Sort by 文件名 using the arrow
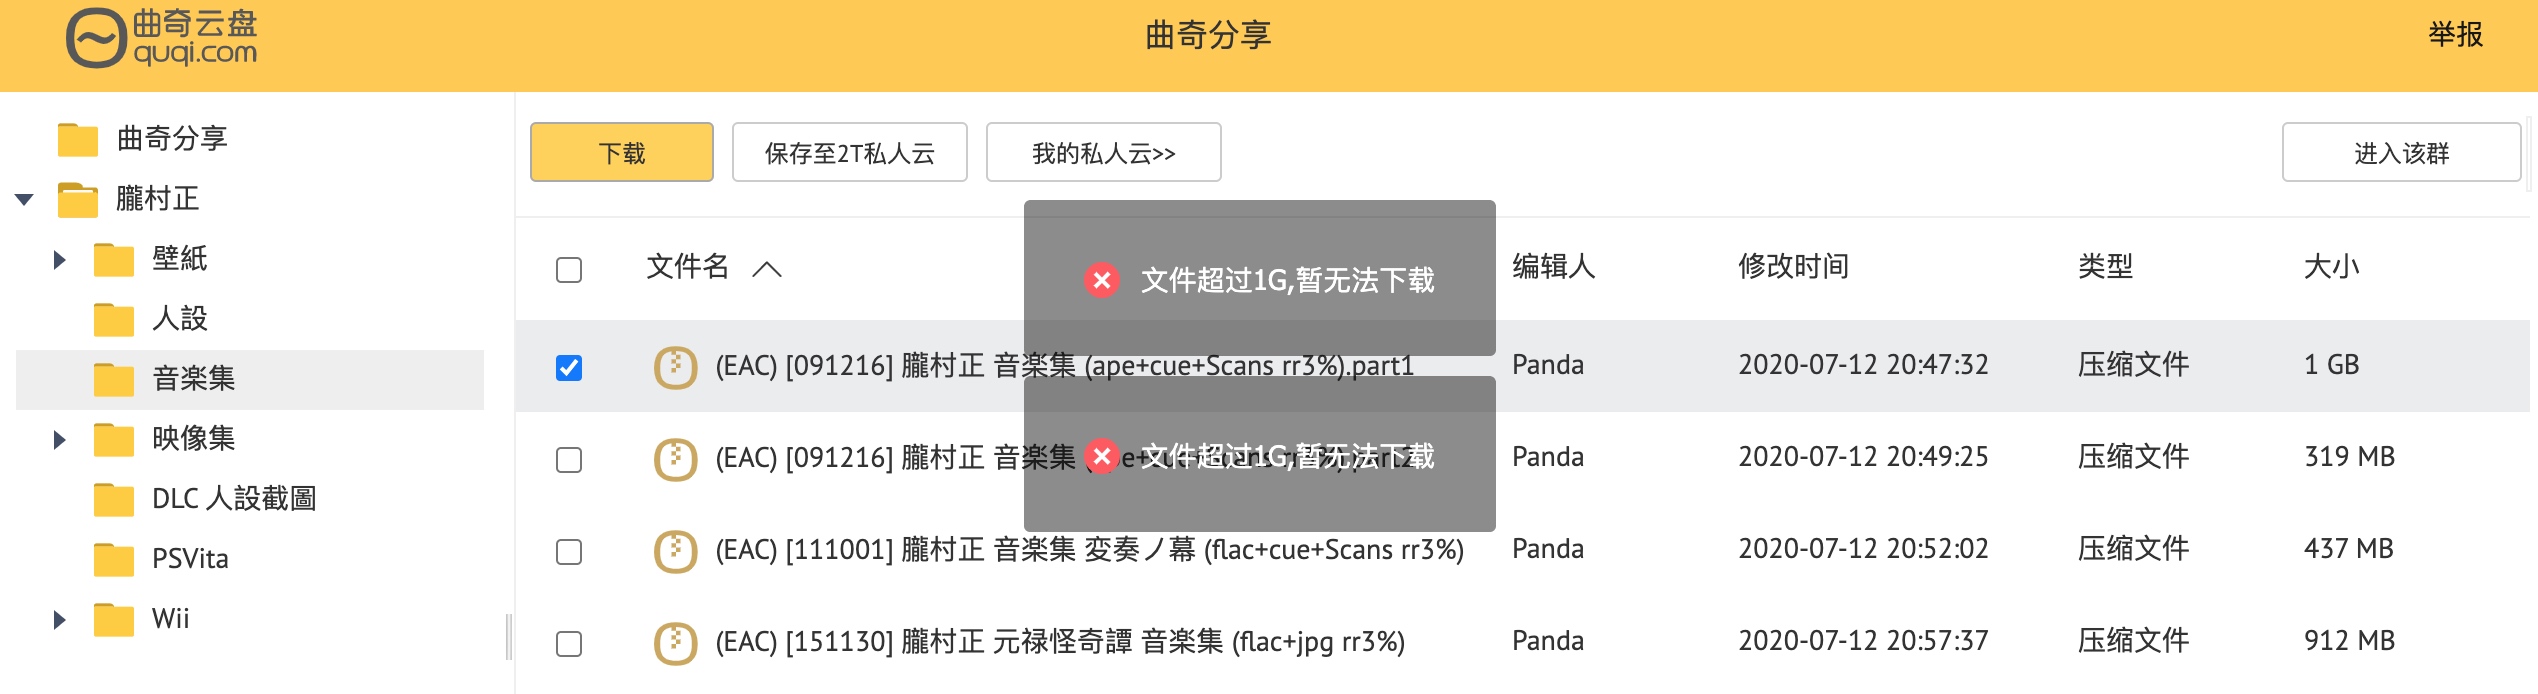The image size is (2538, 694). click(x=767, y=268)
